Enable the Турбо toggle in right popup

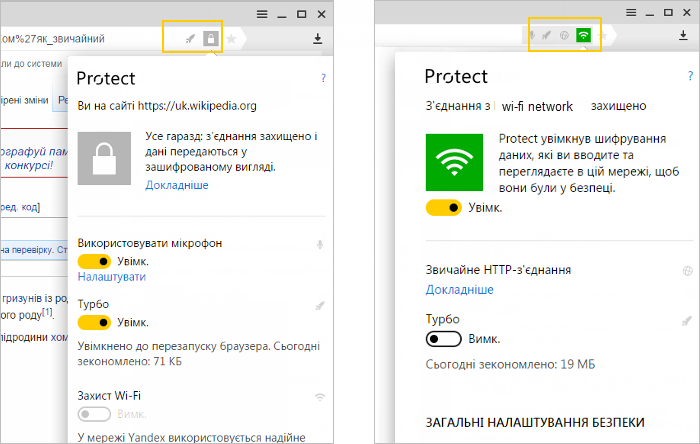coord(443,339)
